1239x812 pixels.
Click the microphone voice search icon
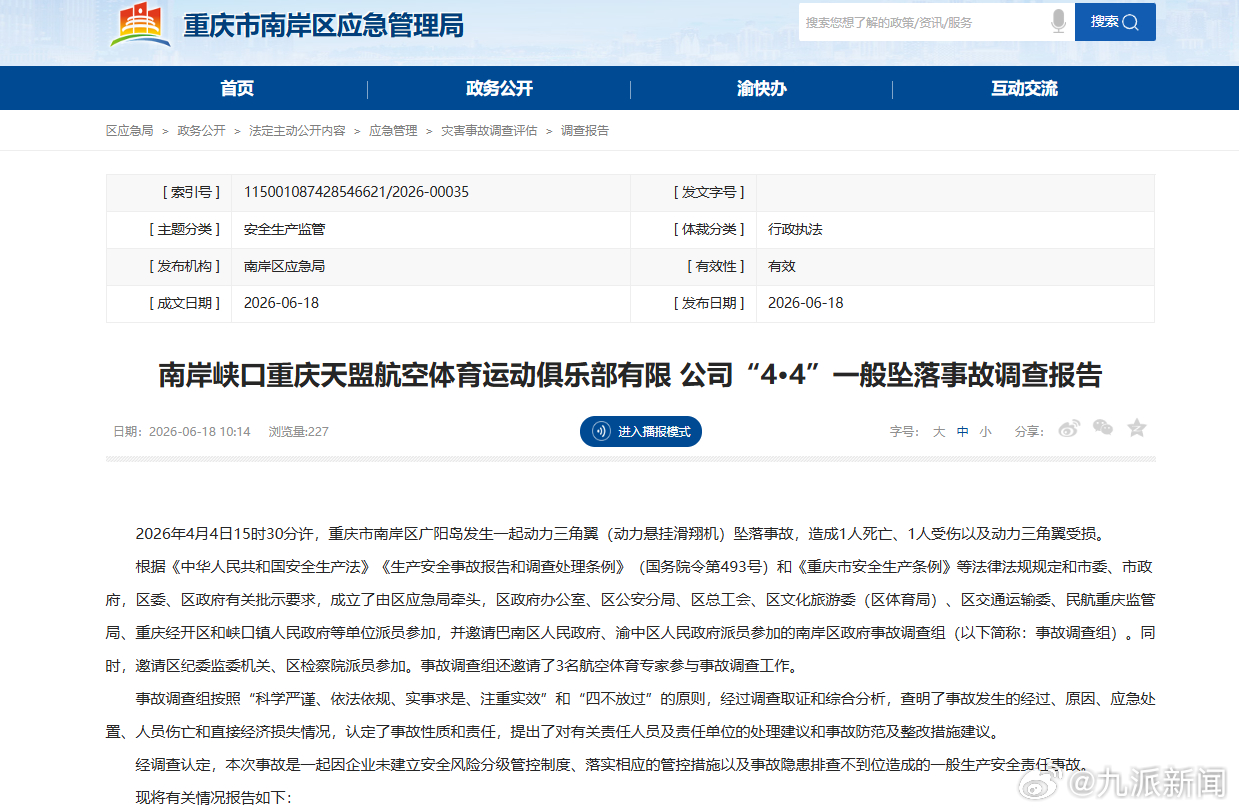point(1058,22)
